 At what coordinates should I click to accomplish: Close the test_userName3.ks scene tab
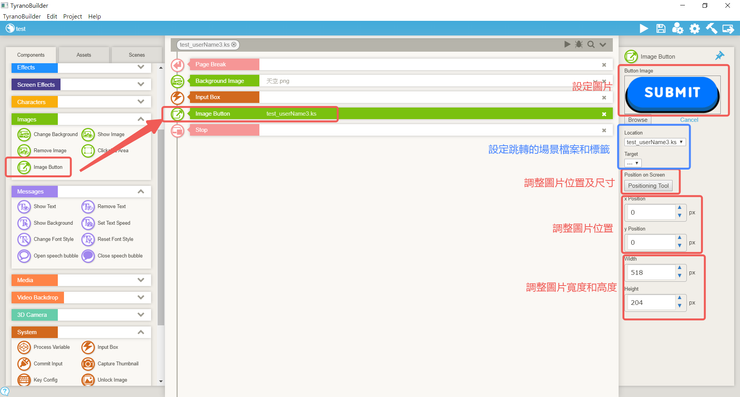point(234,45)
